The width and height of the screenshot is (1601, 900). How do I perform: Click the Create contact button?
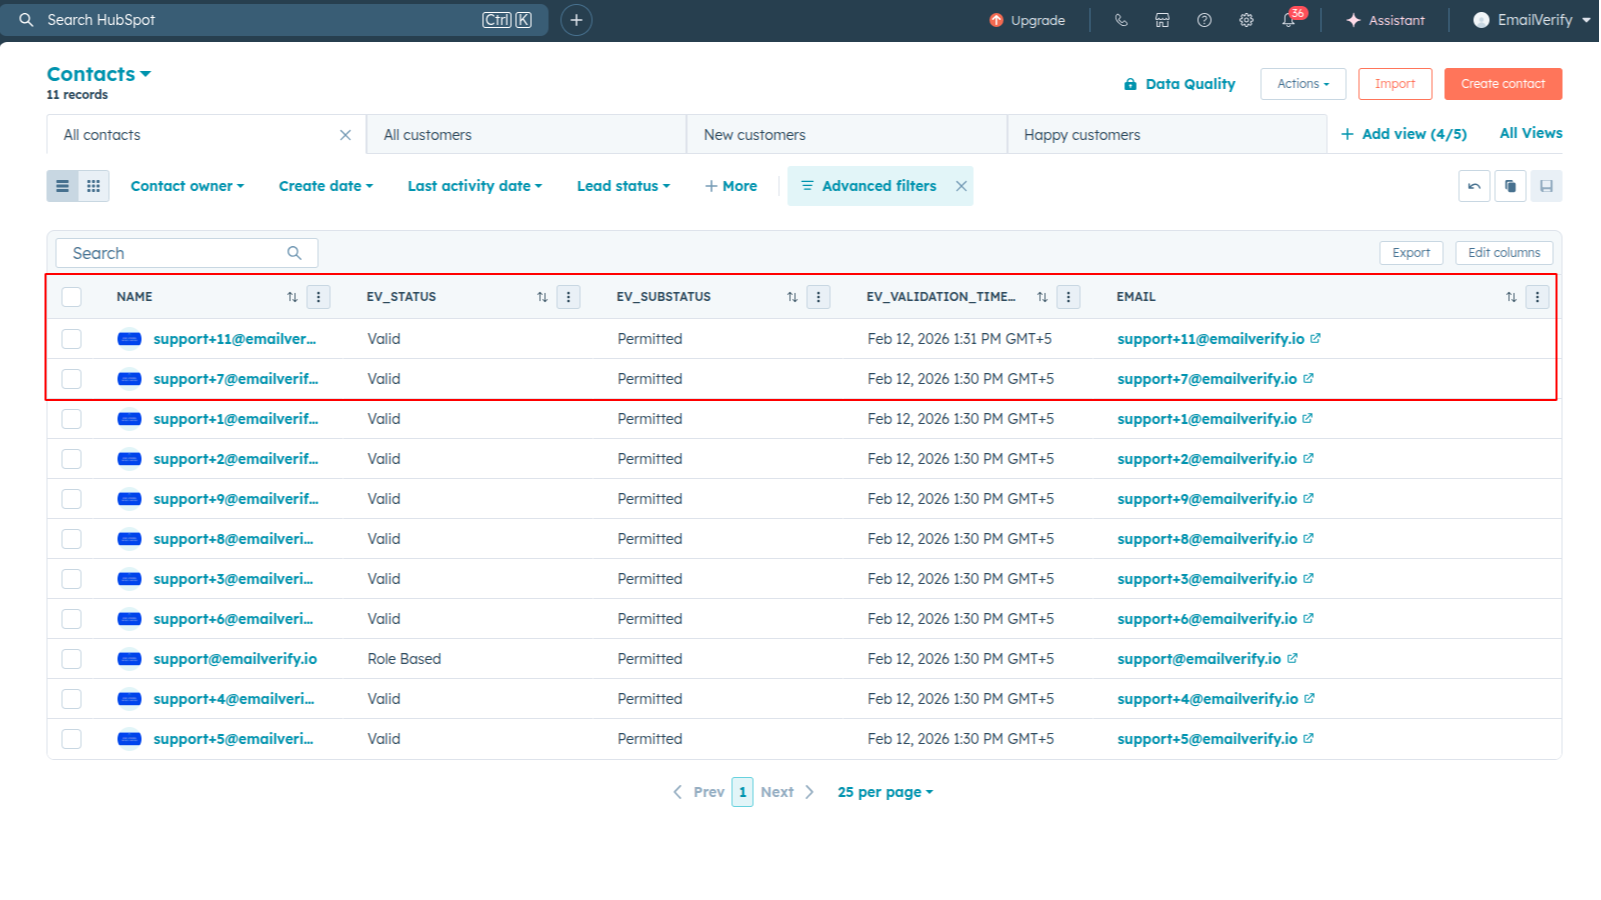coord(1503,84)
